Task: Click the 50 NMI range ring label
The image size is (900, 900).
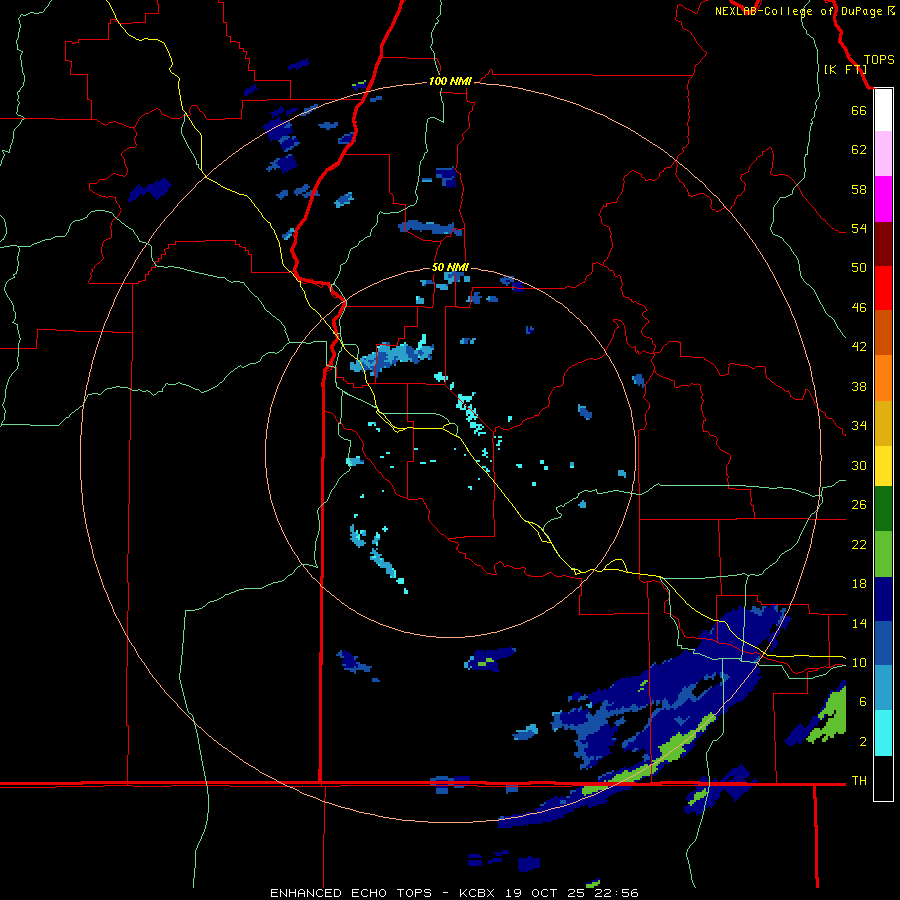Action: tap(450, 267)
